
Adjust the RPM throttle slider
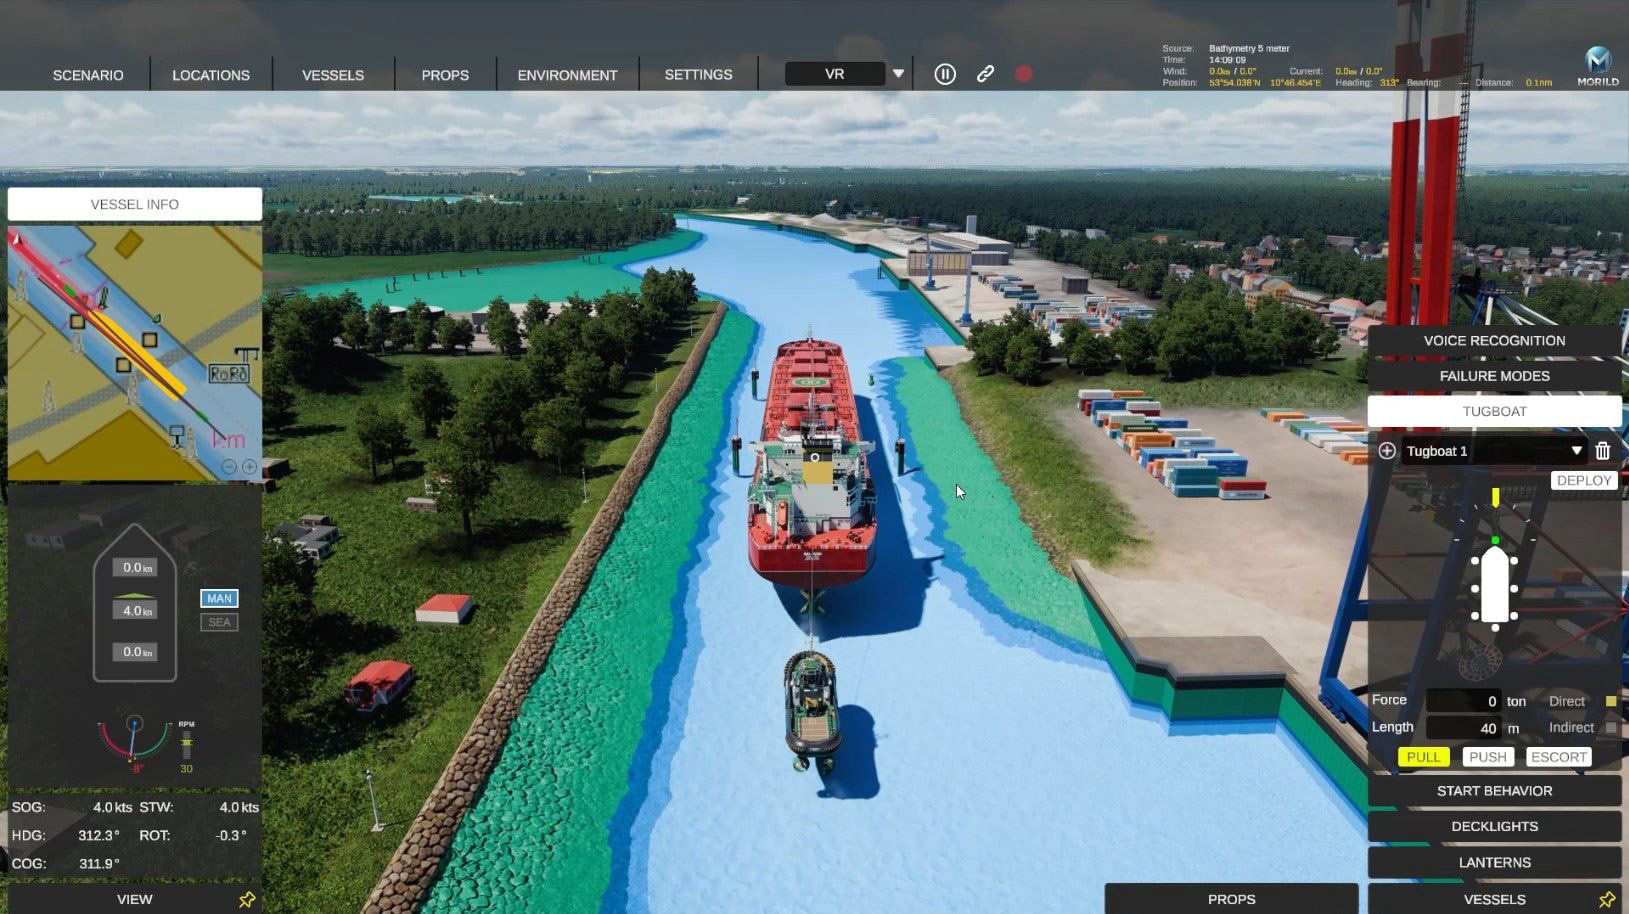[186, 745]
